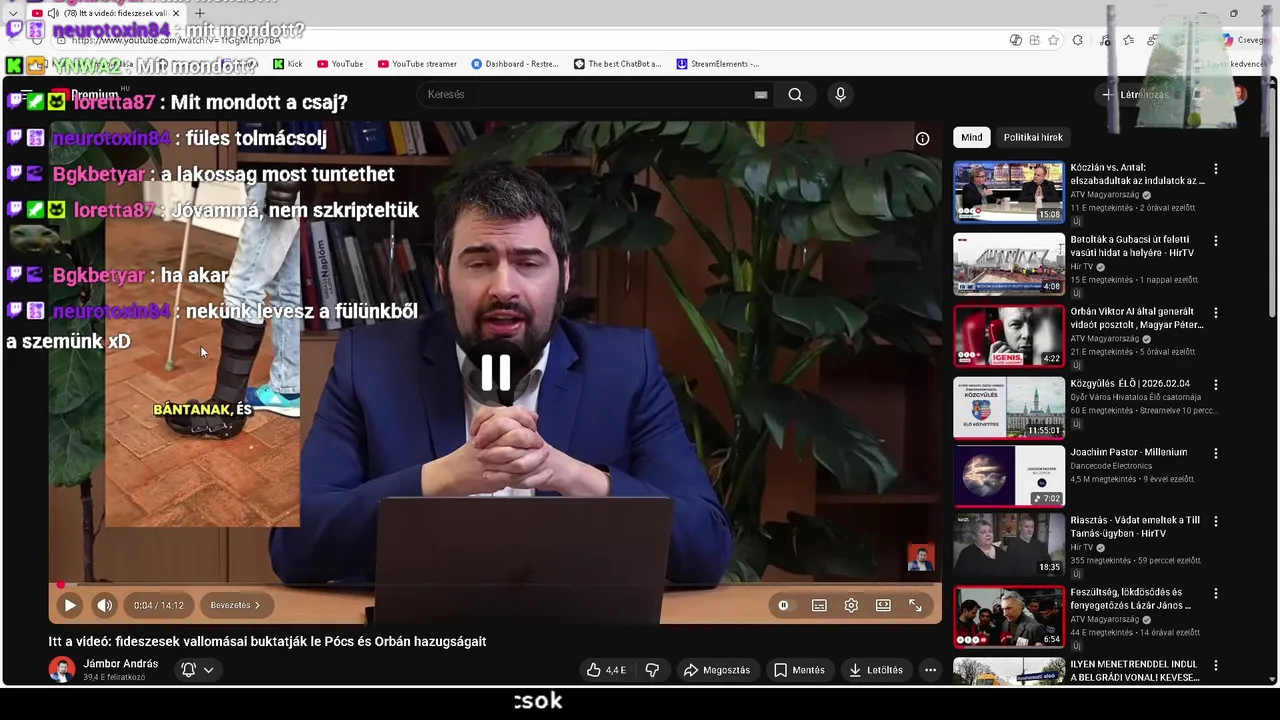Open Riasztás - Vádat emeltek video thumbnail
This screenshot has width=1280, height=720.
[x=1009, y=544]
